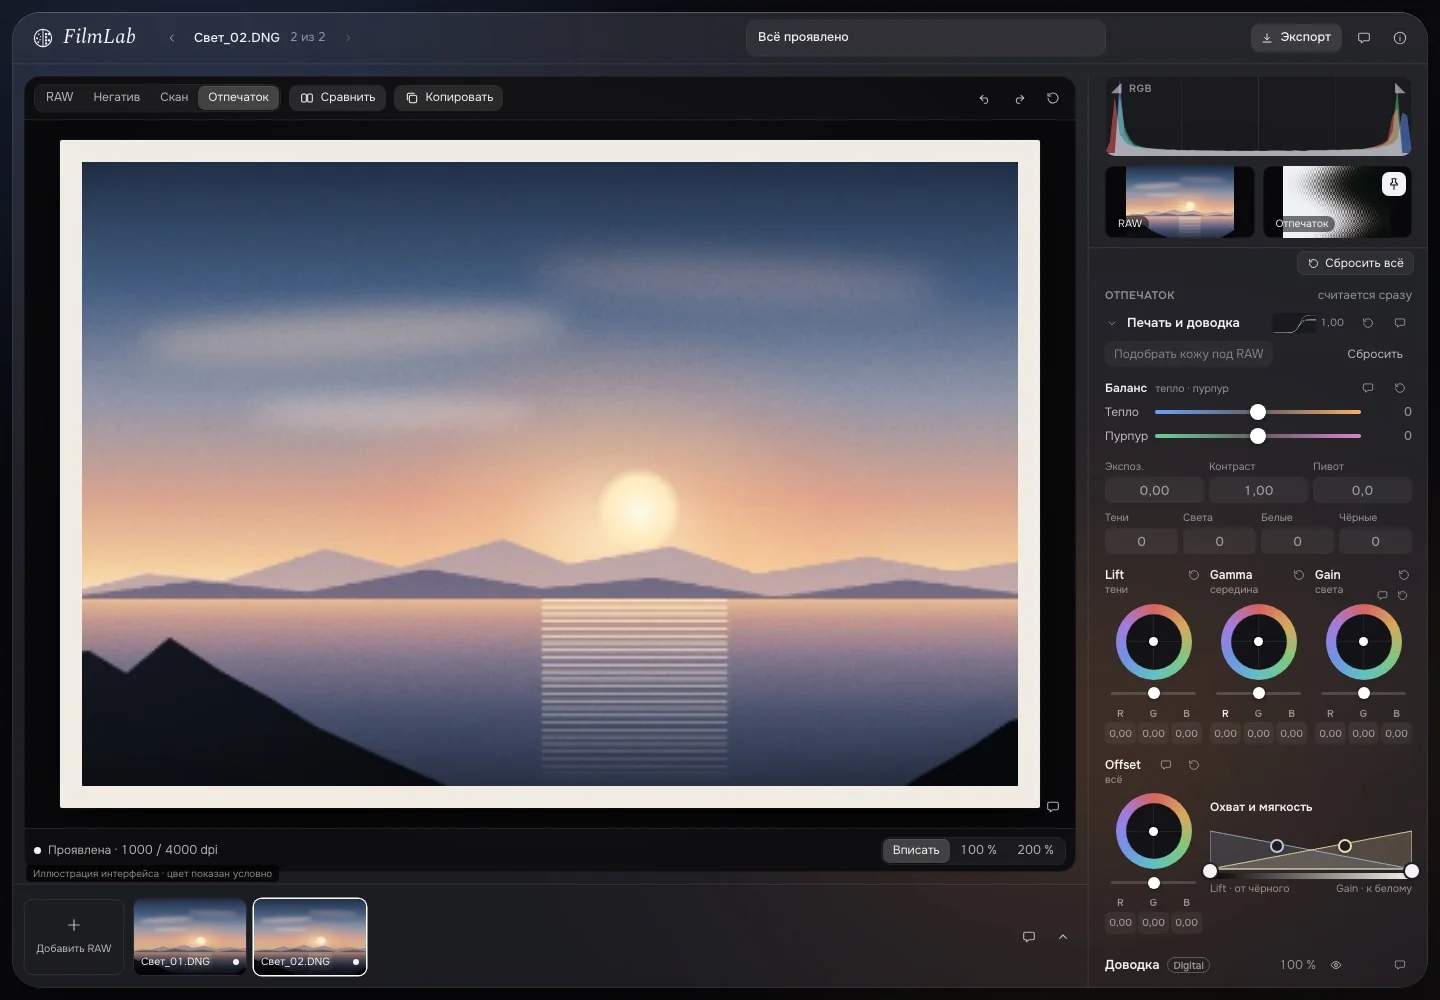Go to the previous file with the chevron
The width and height of the screenshot is (1440, 1000).
(172, 37)
